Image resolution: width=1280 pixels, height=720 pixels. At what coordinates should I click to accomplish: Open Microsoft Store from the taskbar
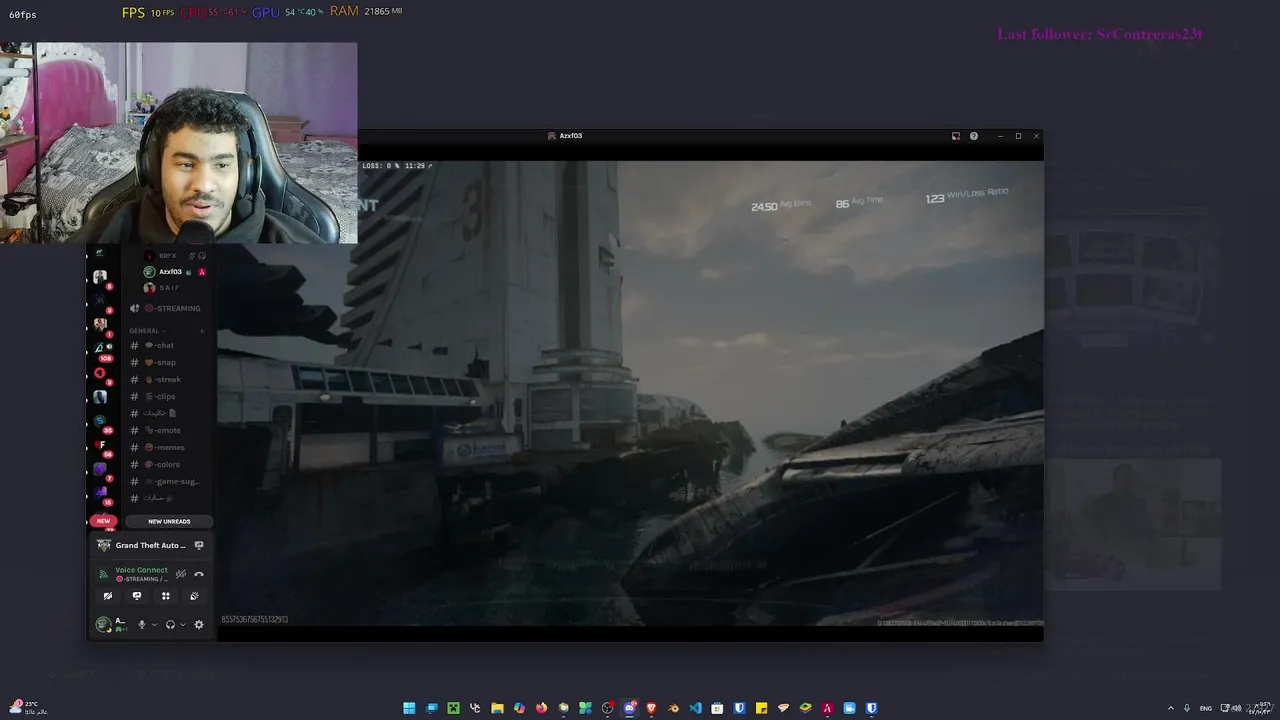(x=717, y=708)
